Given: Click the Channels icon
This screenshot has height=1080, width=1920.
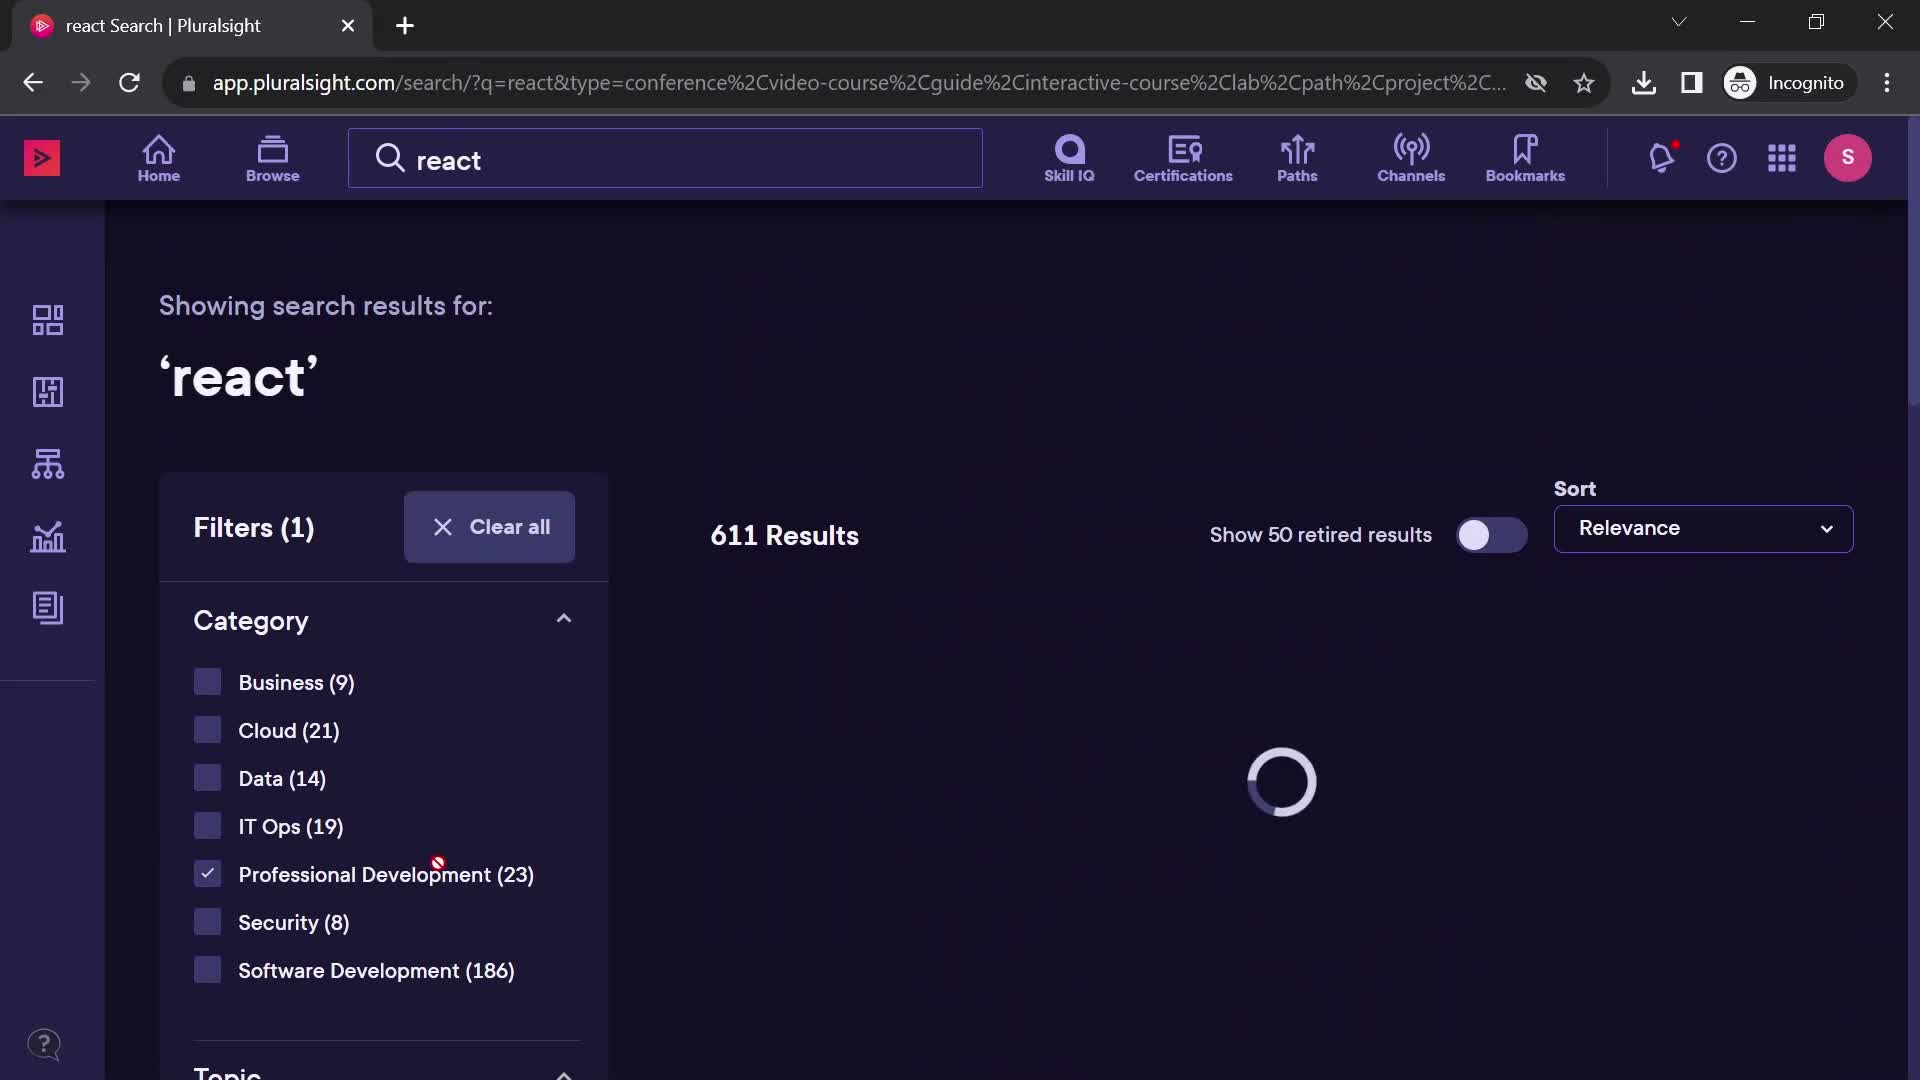Looking at the screenshot, I should tap(1411, 157).
